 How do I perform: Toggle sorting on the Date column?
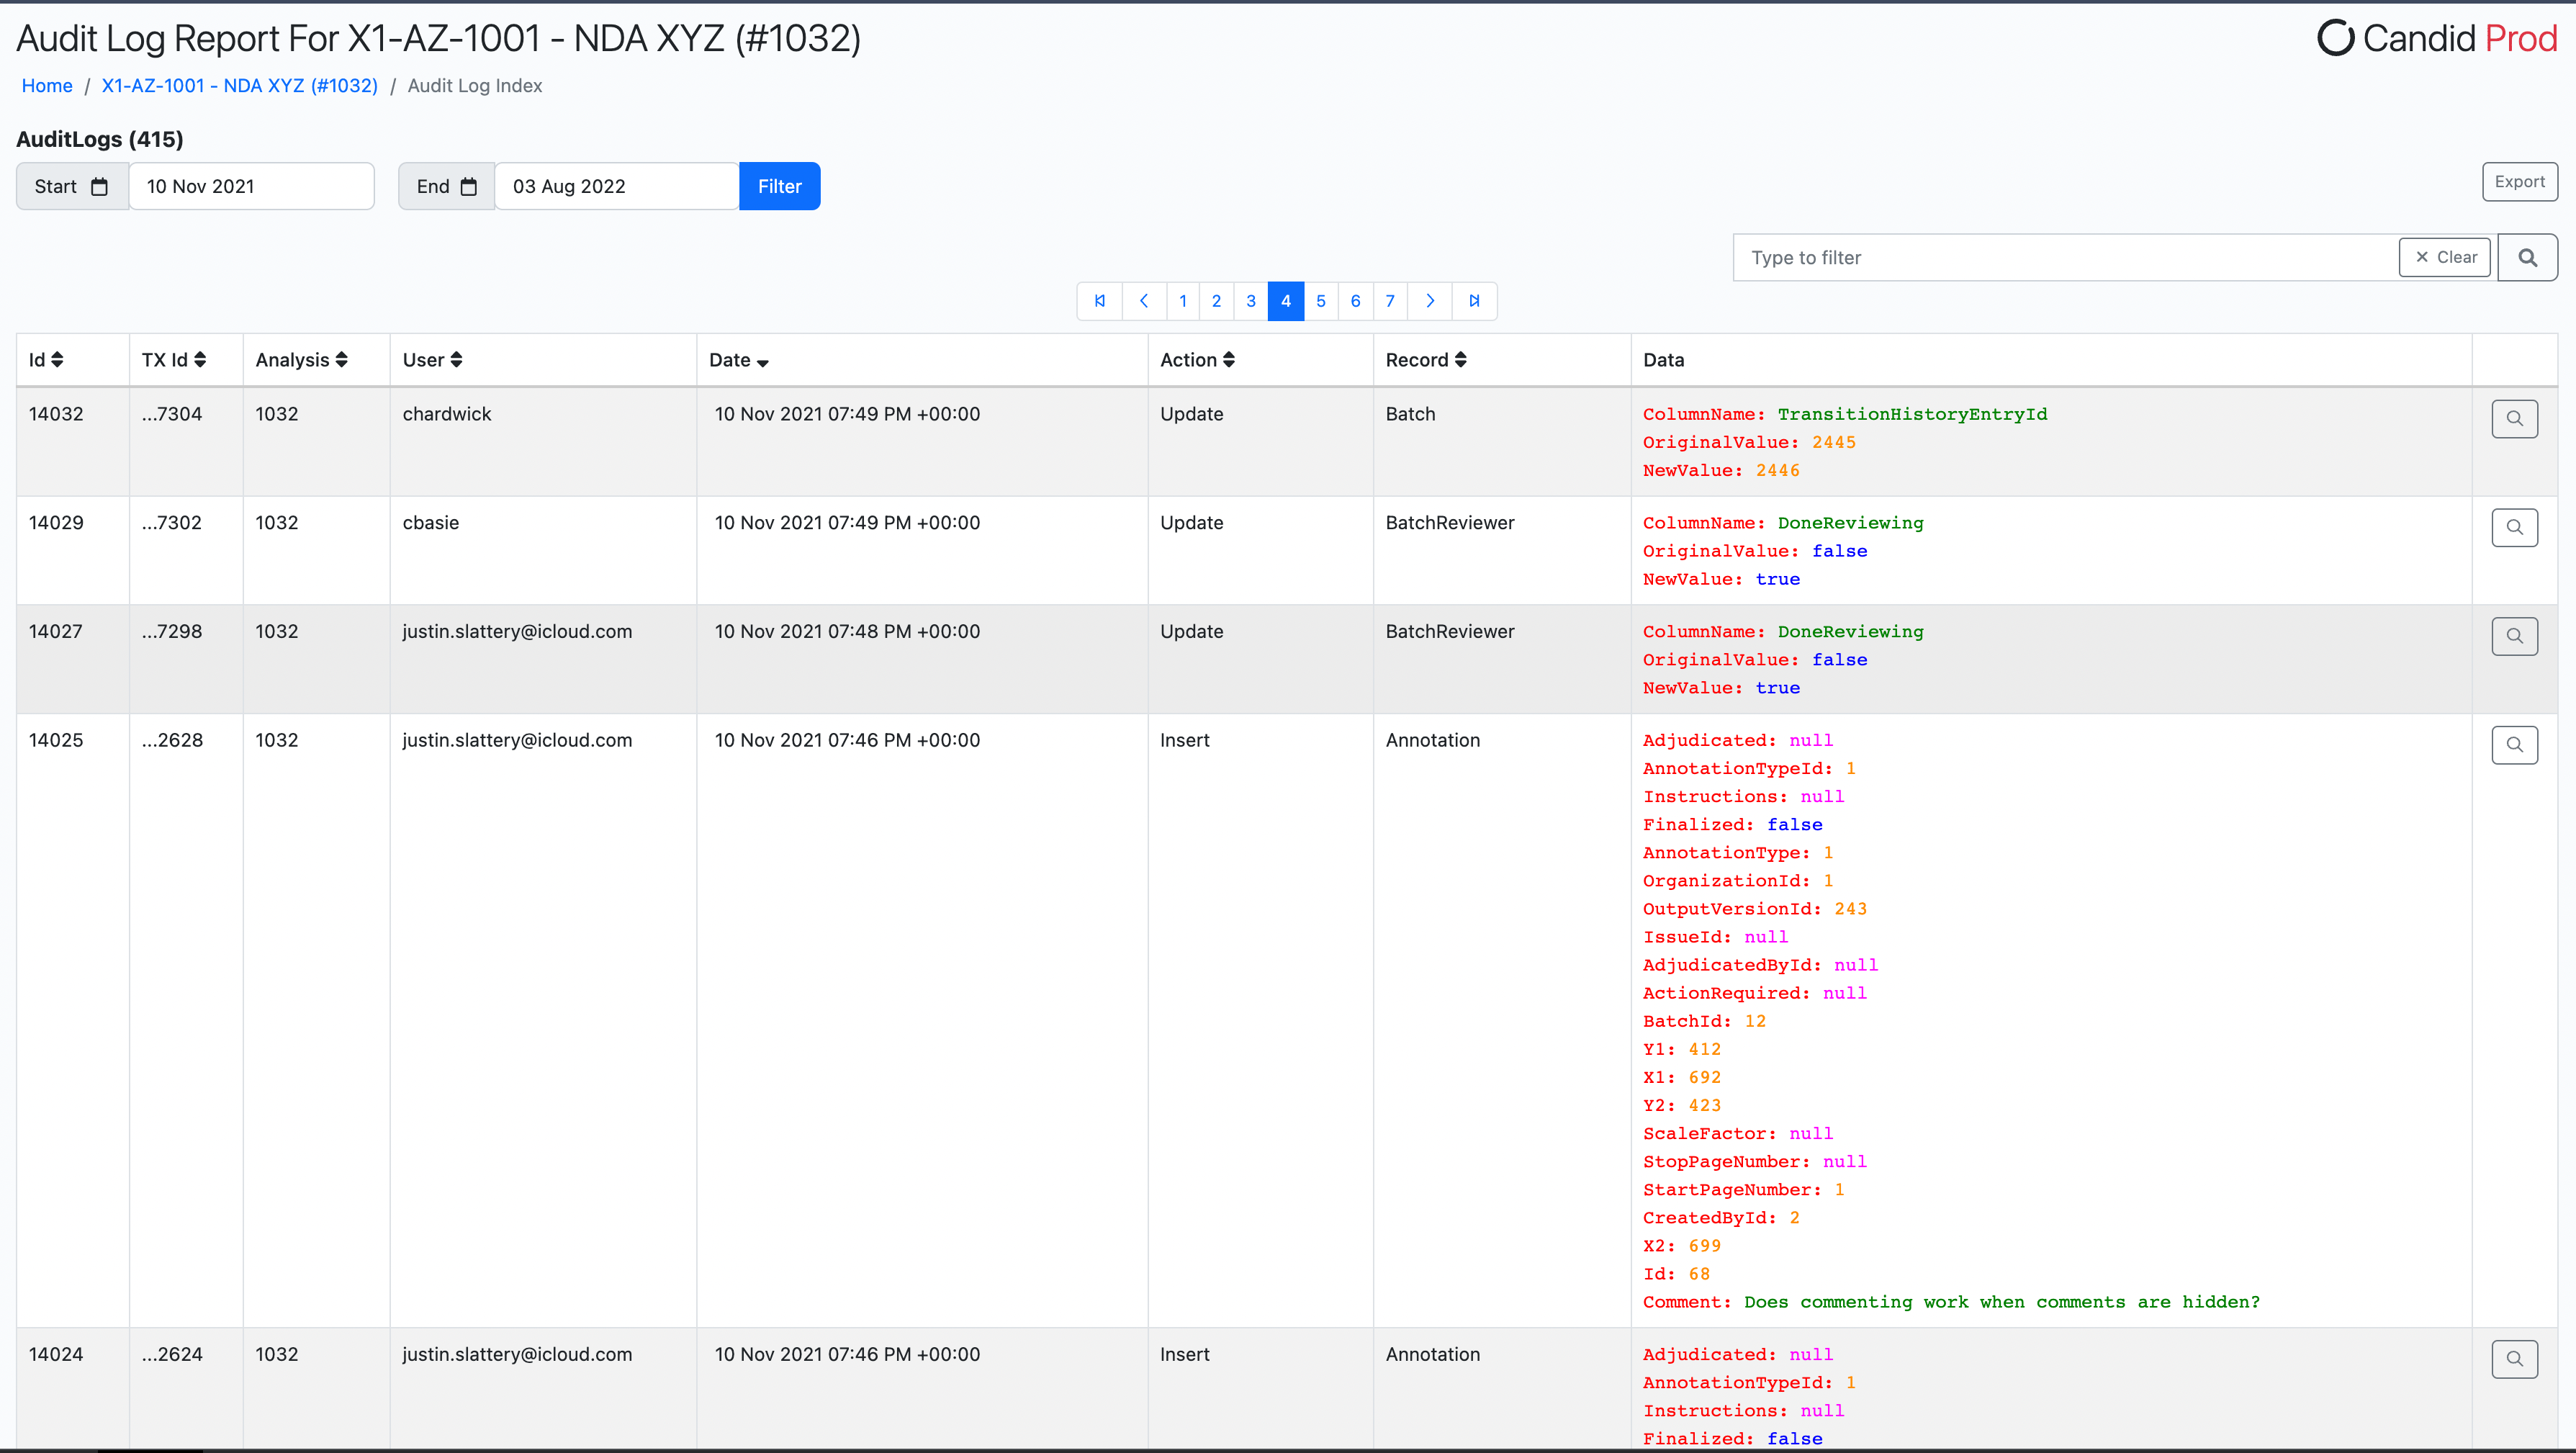tap(738, 359)
